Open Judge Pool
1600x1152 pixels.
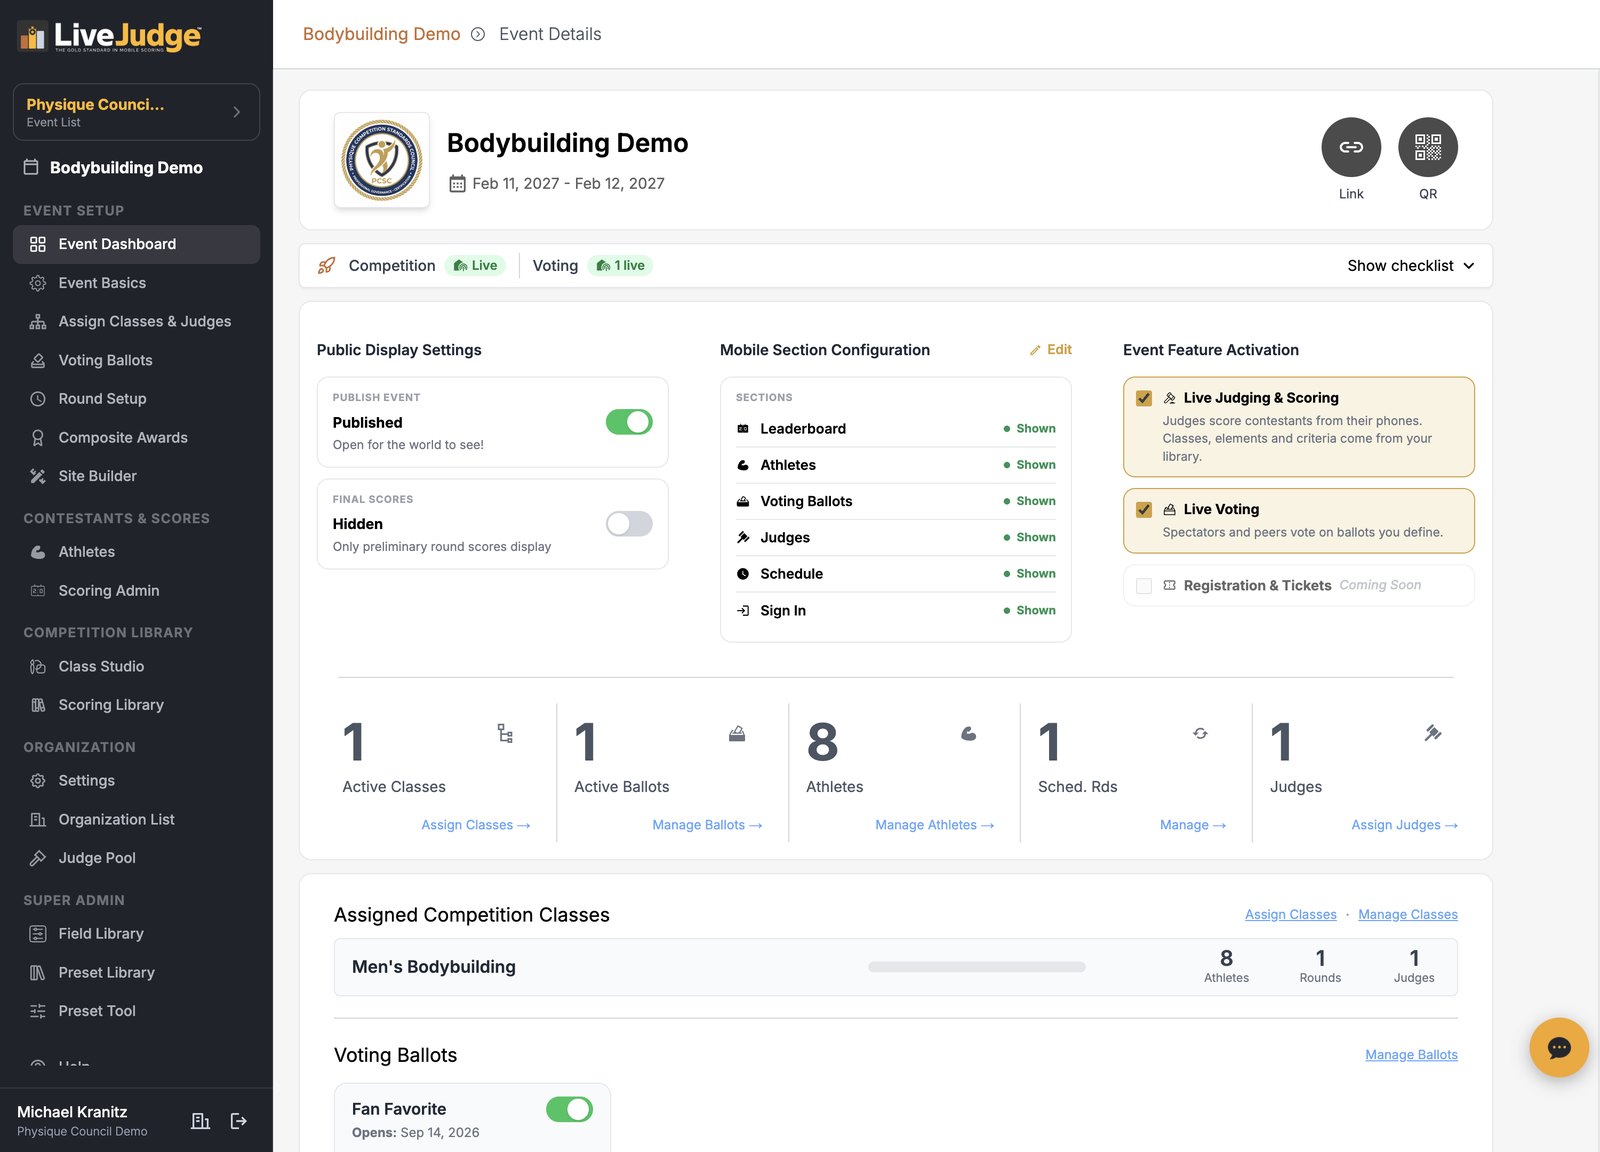pos(136,858)
